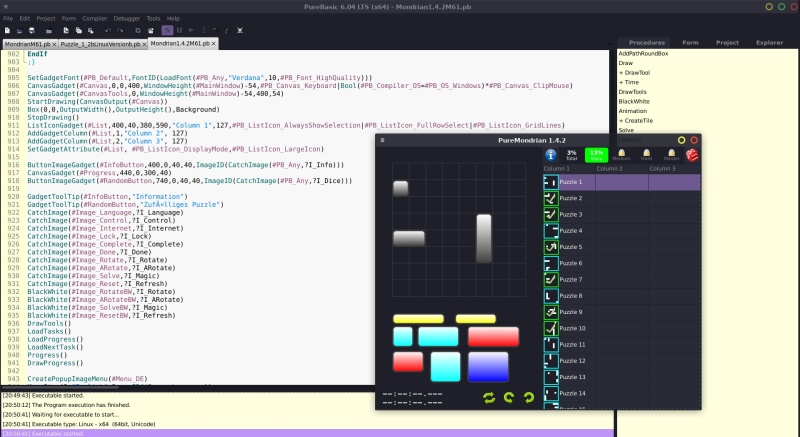Click the red dice random puzzle icon
The image size is (800, 437).
pyautogui.click(x=692, y=155)
